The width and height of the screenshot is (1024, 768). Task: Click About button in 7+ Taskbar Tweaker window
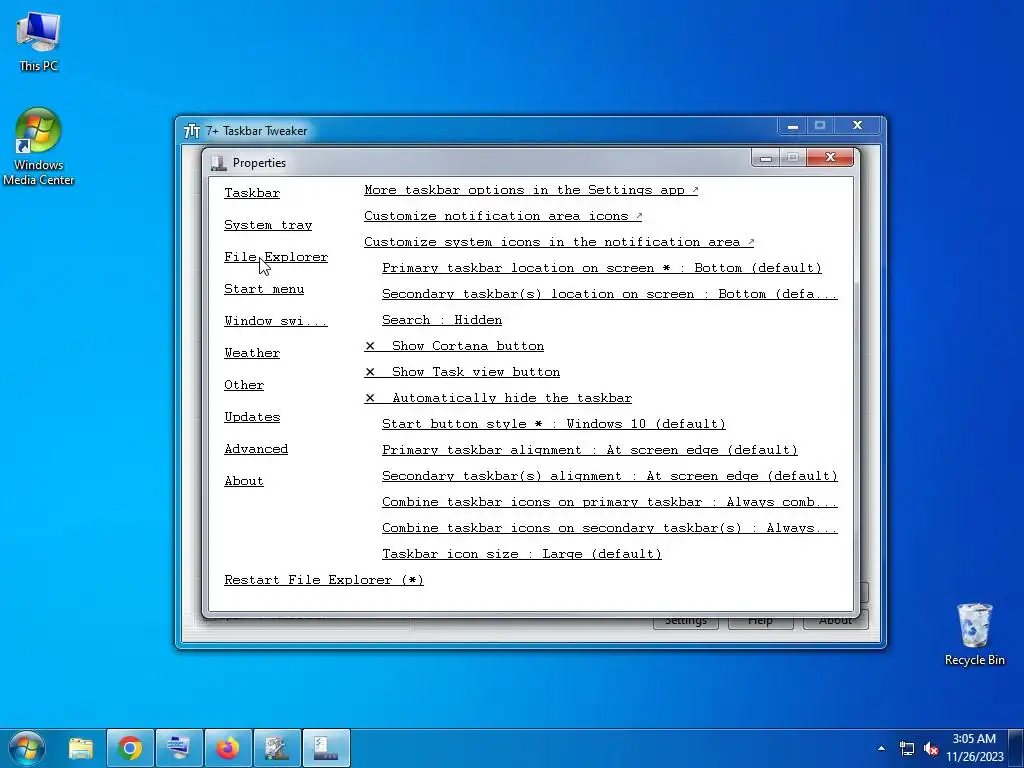pos(835,622)
